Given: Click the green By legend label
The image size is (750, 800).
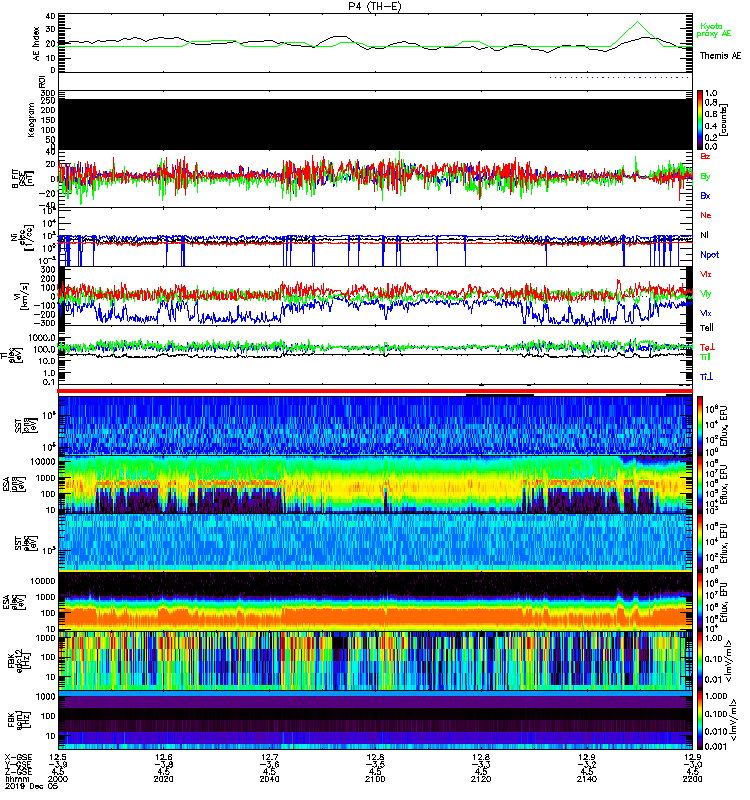Looking at the screenshot, I should pyautogui.click(x=705, y=177).
